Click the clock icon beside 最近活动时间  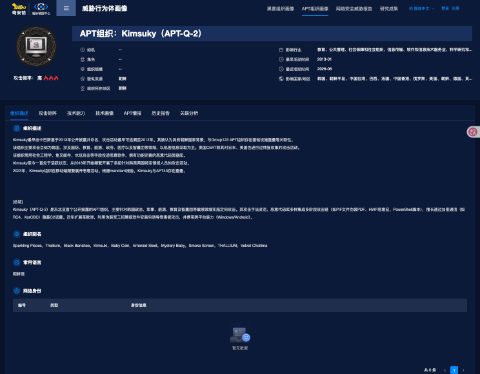[x=281, y=69]
